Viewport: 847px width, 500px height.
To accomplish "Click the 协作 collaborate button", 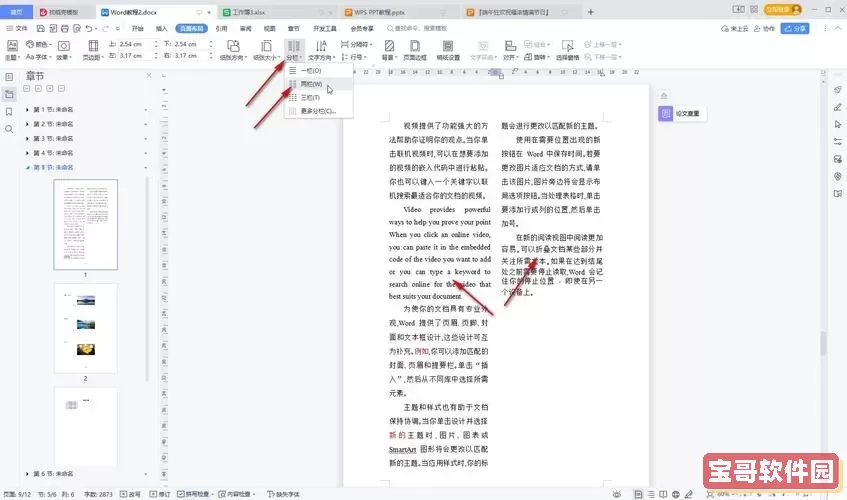I will (x=764, y=29).
